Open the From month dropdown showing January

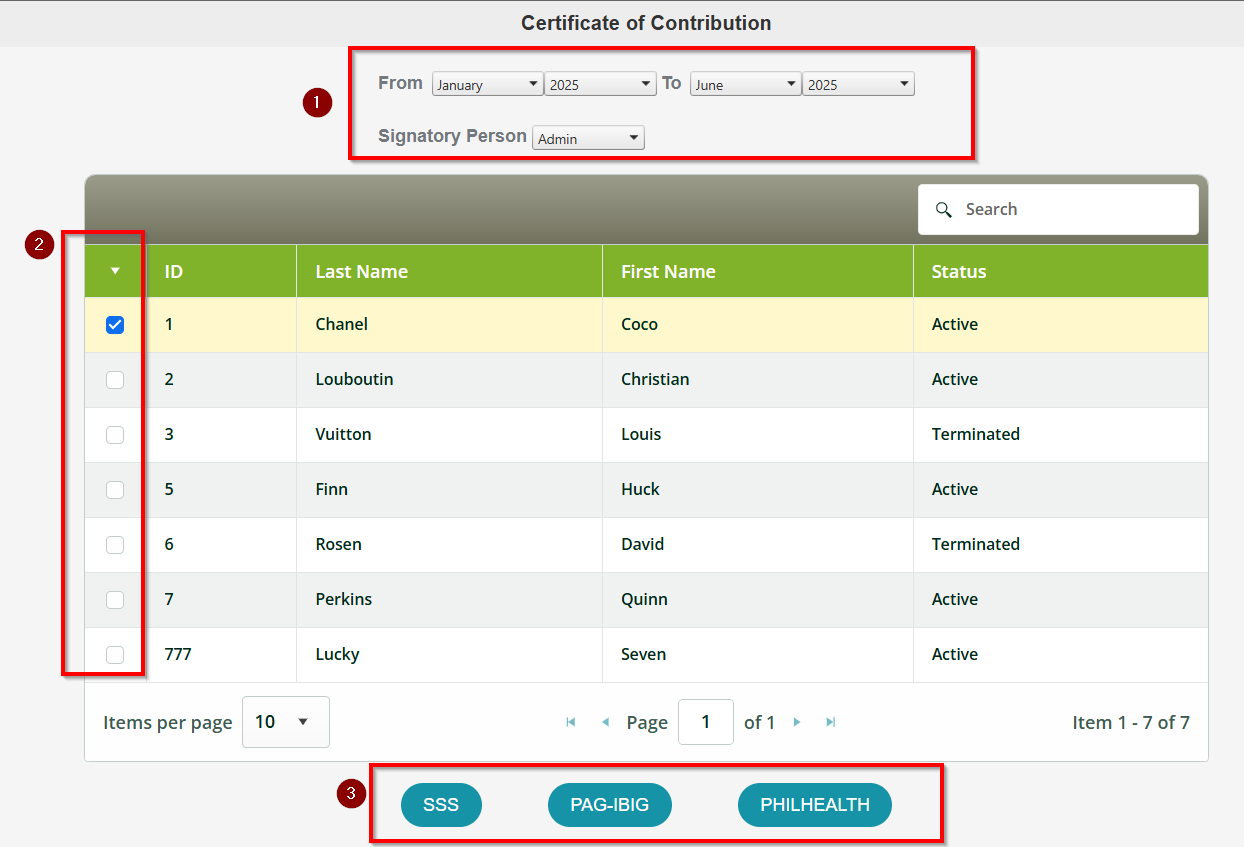487,84
